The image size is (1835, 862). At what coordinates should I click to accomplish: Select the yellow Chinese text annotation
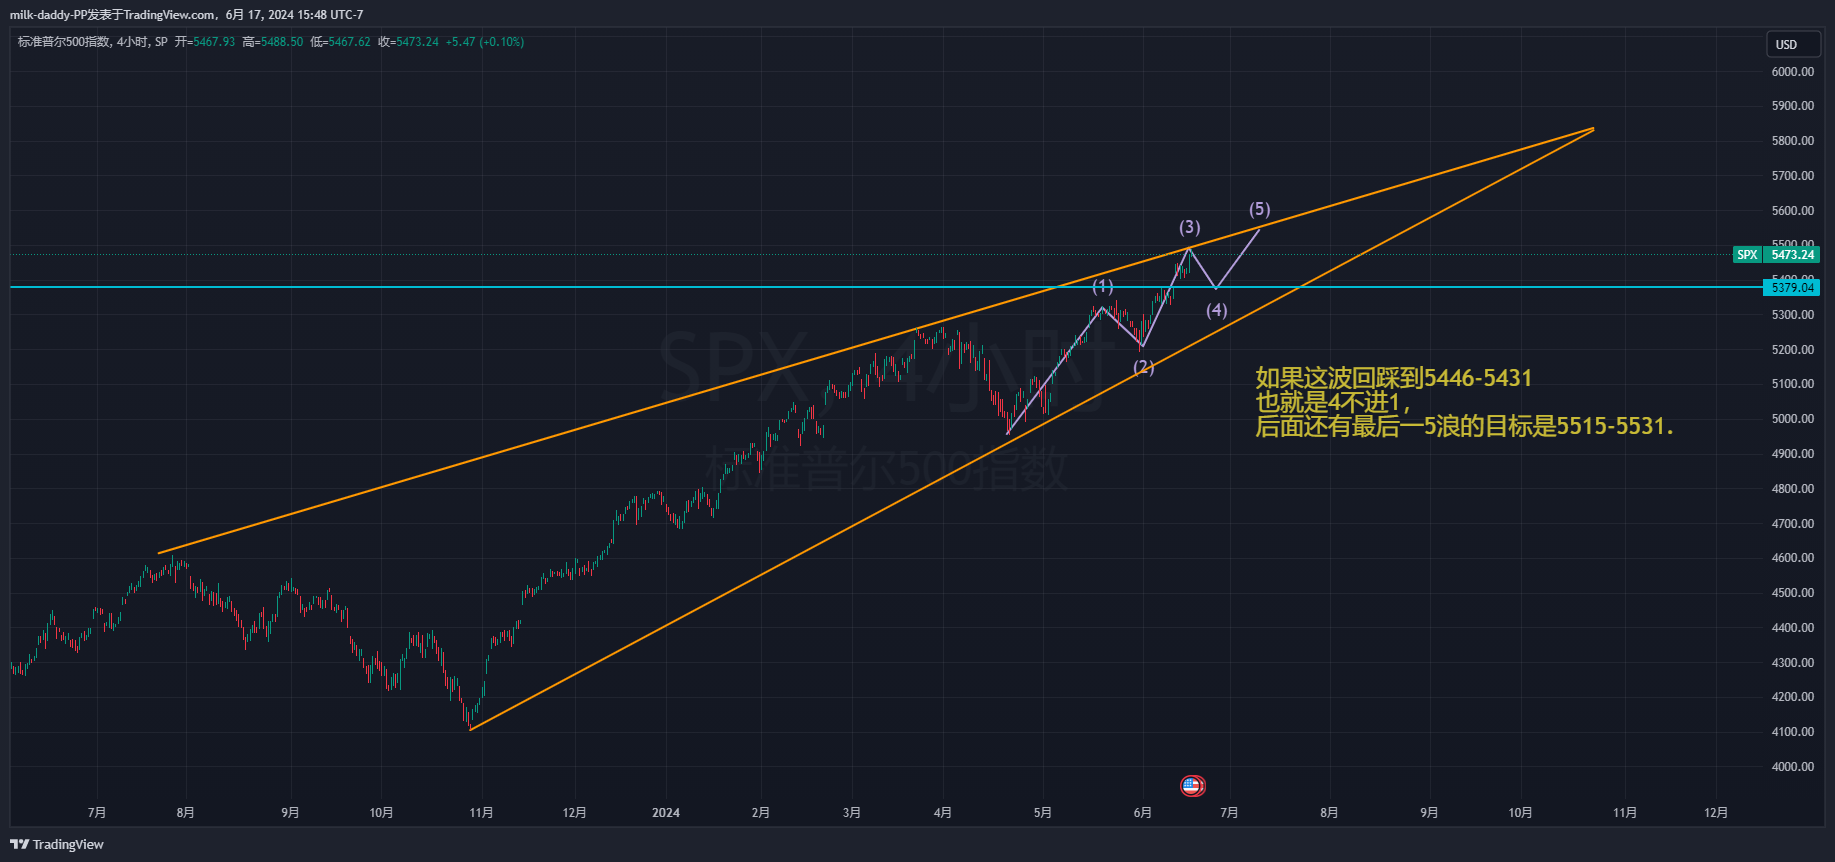pyautogui.click(x=1463, y=402)
